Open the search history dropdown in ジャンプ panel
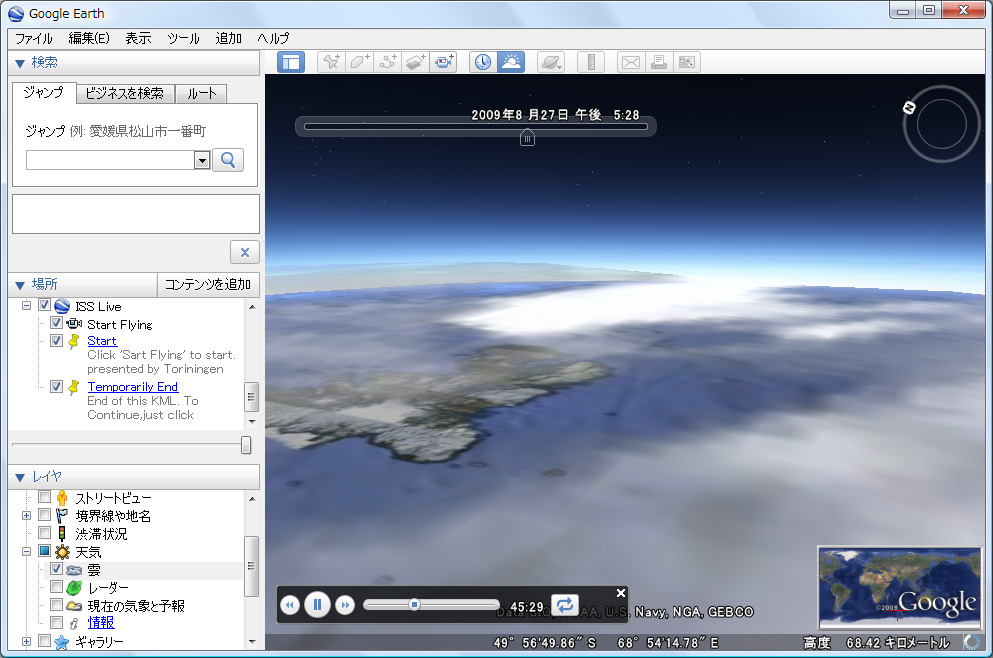993x658 pixels. [x=200, y=160]
